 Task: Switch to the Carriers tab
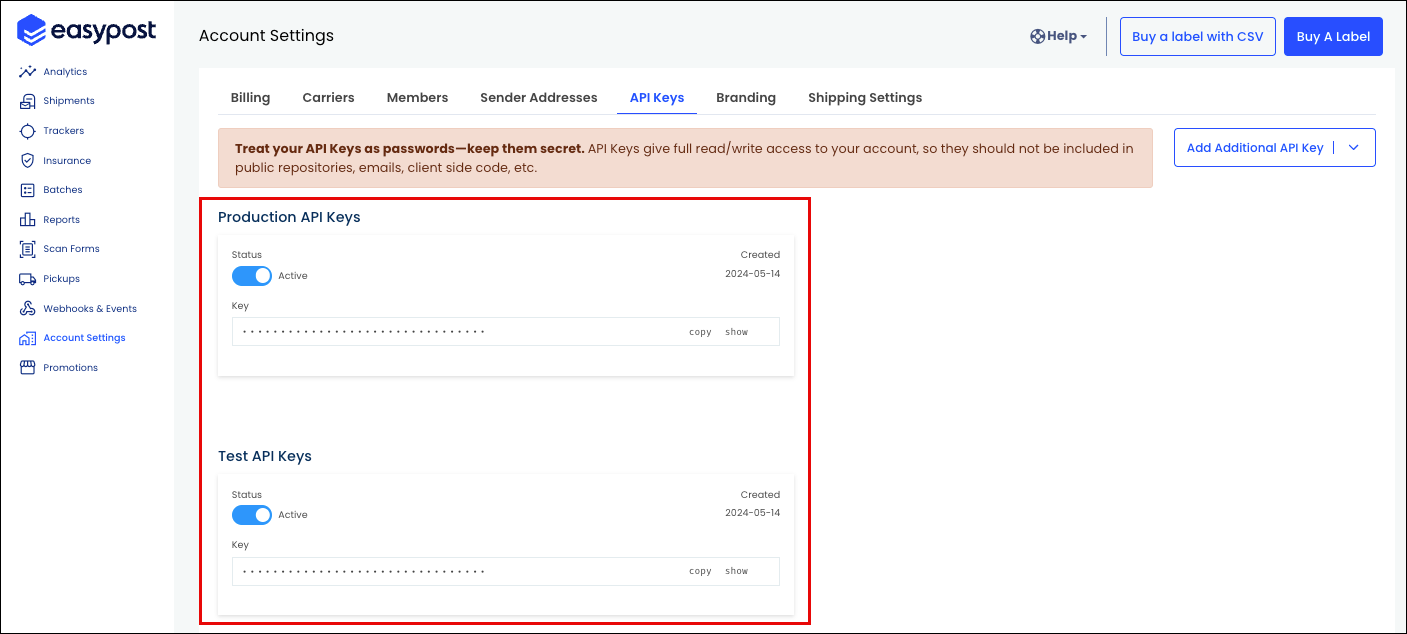tap(328, 98)
